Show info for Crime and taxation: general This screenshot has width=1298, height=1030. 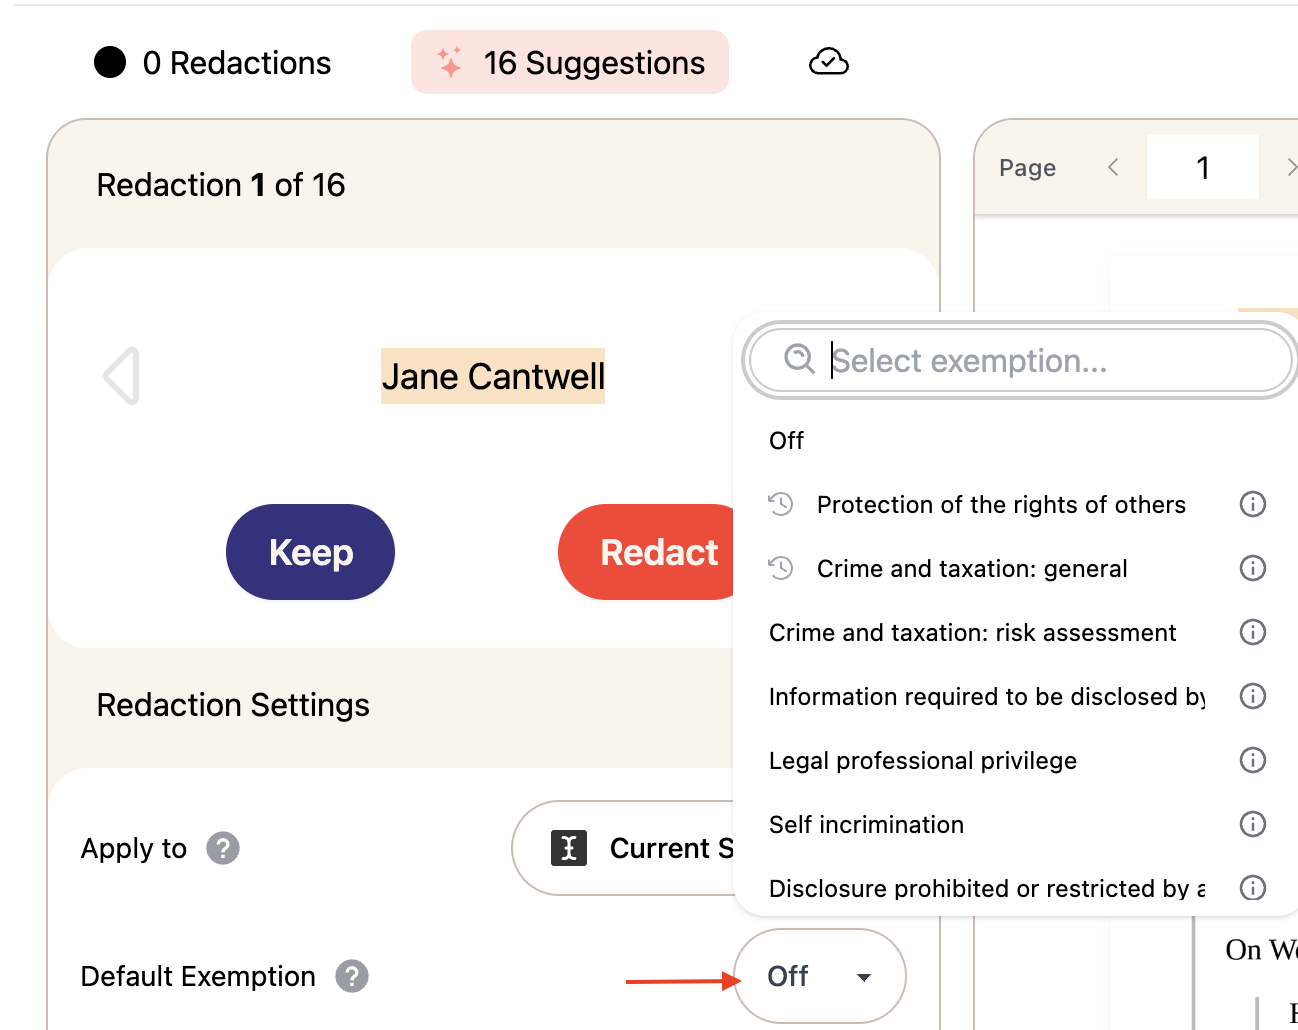point(1252,568)
